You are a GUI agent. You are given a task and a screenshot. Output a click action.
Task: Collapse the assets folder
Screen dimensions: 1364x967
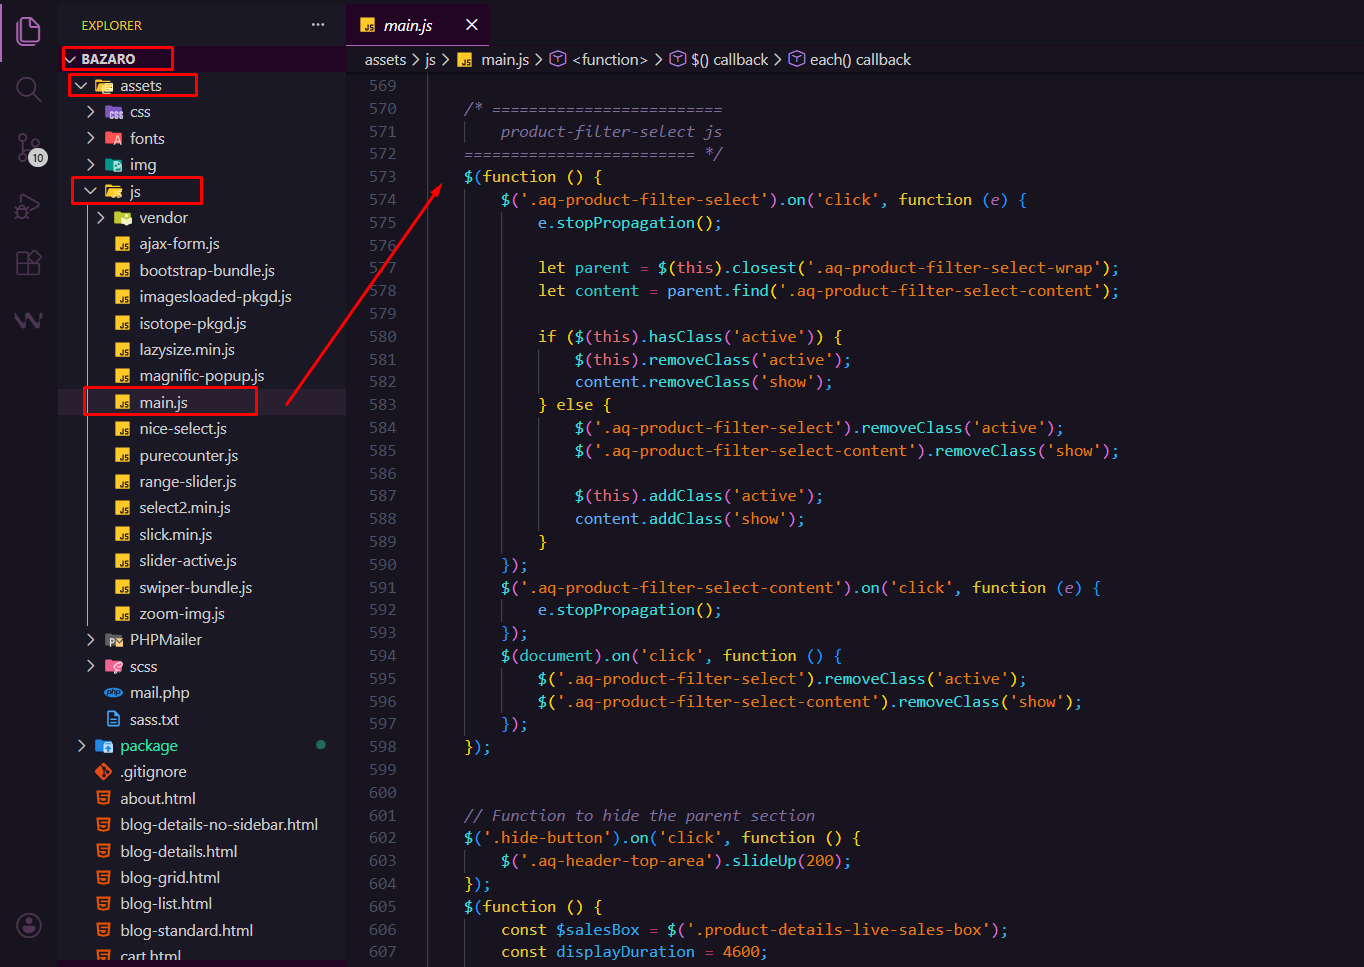81,86
